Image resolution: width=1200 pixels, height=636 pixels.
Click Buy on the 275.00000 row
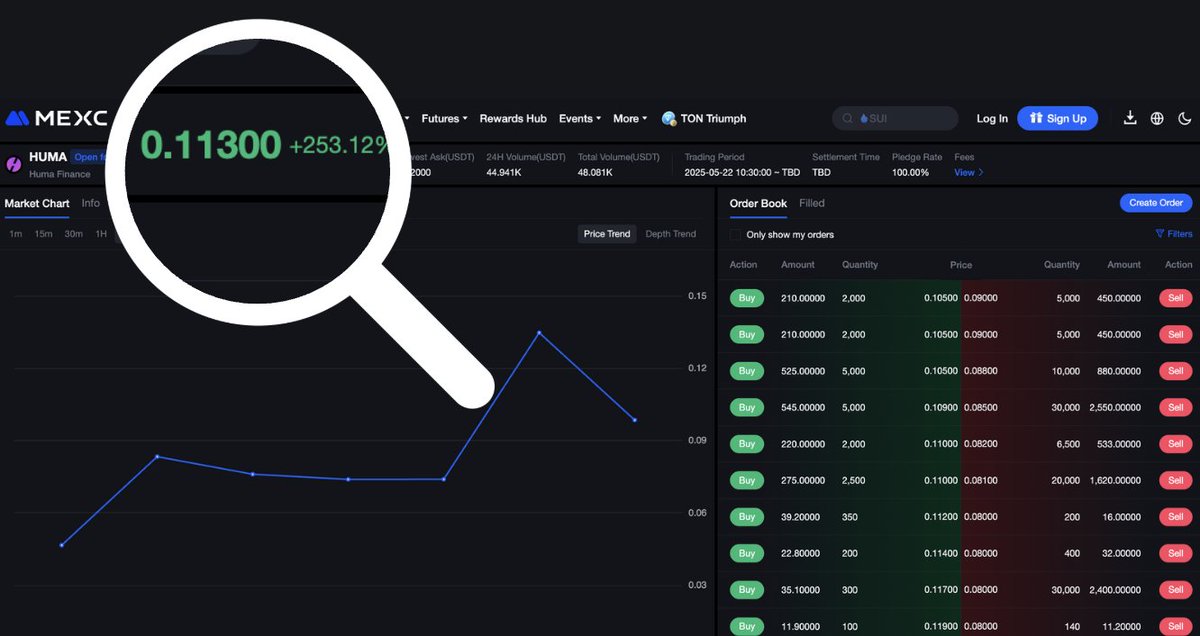click(747, 480)
